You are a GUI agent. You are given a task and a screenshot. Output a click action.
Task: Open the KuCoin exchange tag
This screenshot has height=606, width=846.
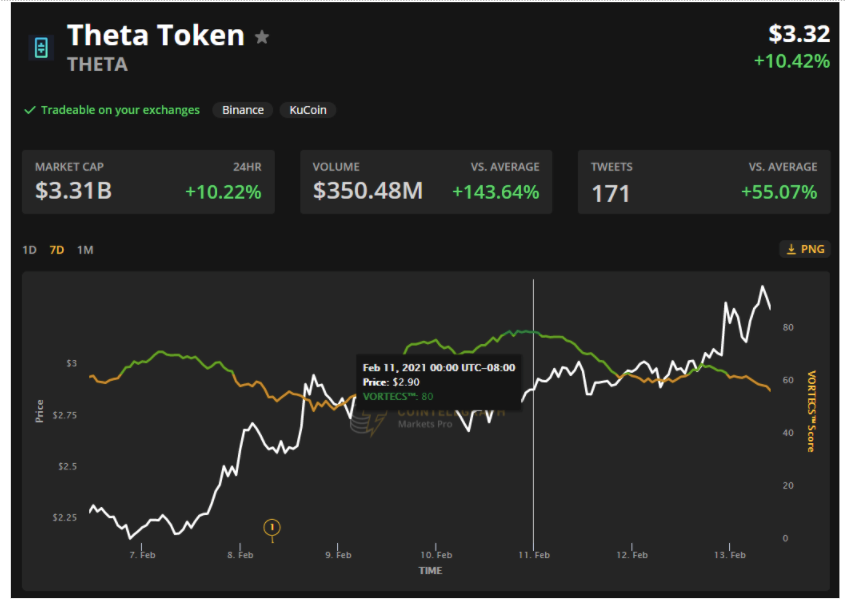tap(308, 110)
